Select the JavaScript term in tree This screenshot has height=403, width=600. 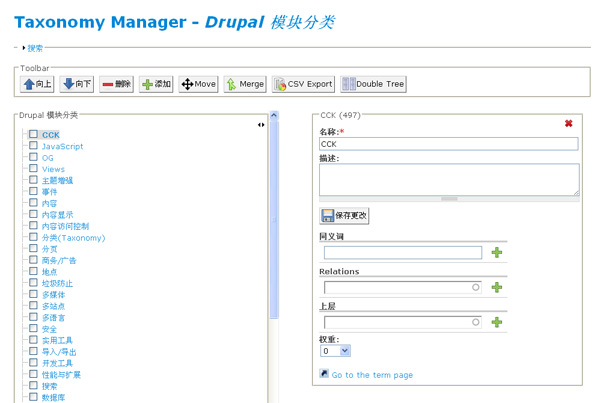[62, 146]
